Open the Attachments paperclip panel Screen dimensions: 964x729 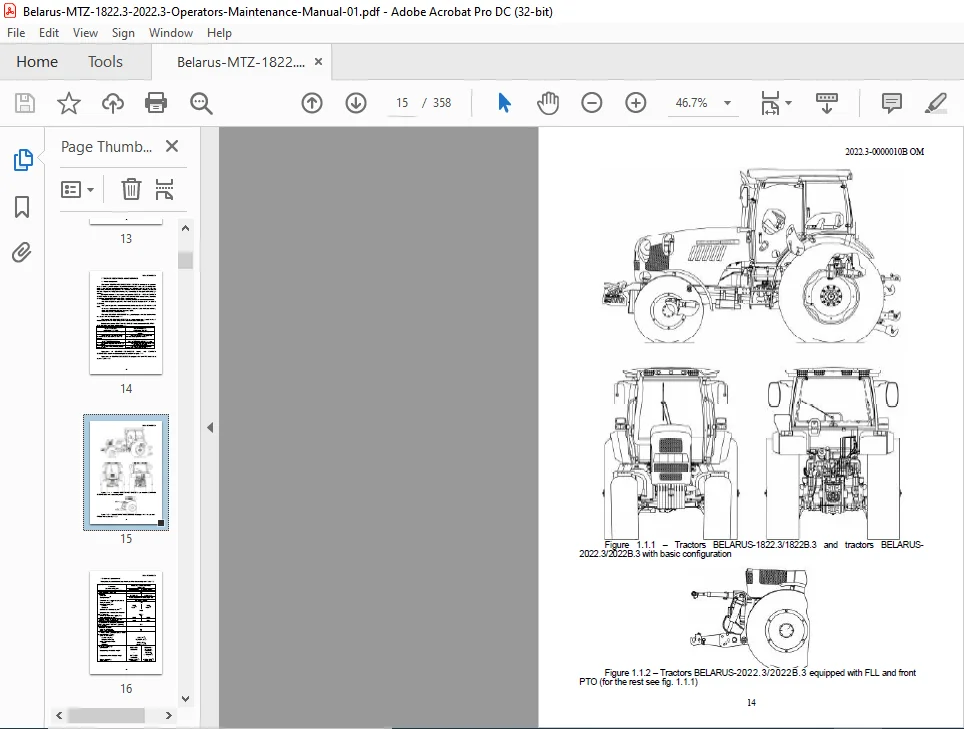22,253
